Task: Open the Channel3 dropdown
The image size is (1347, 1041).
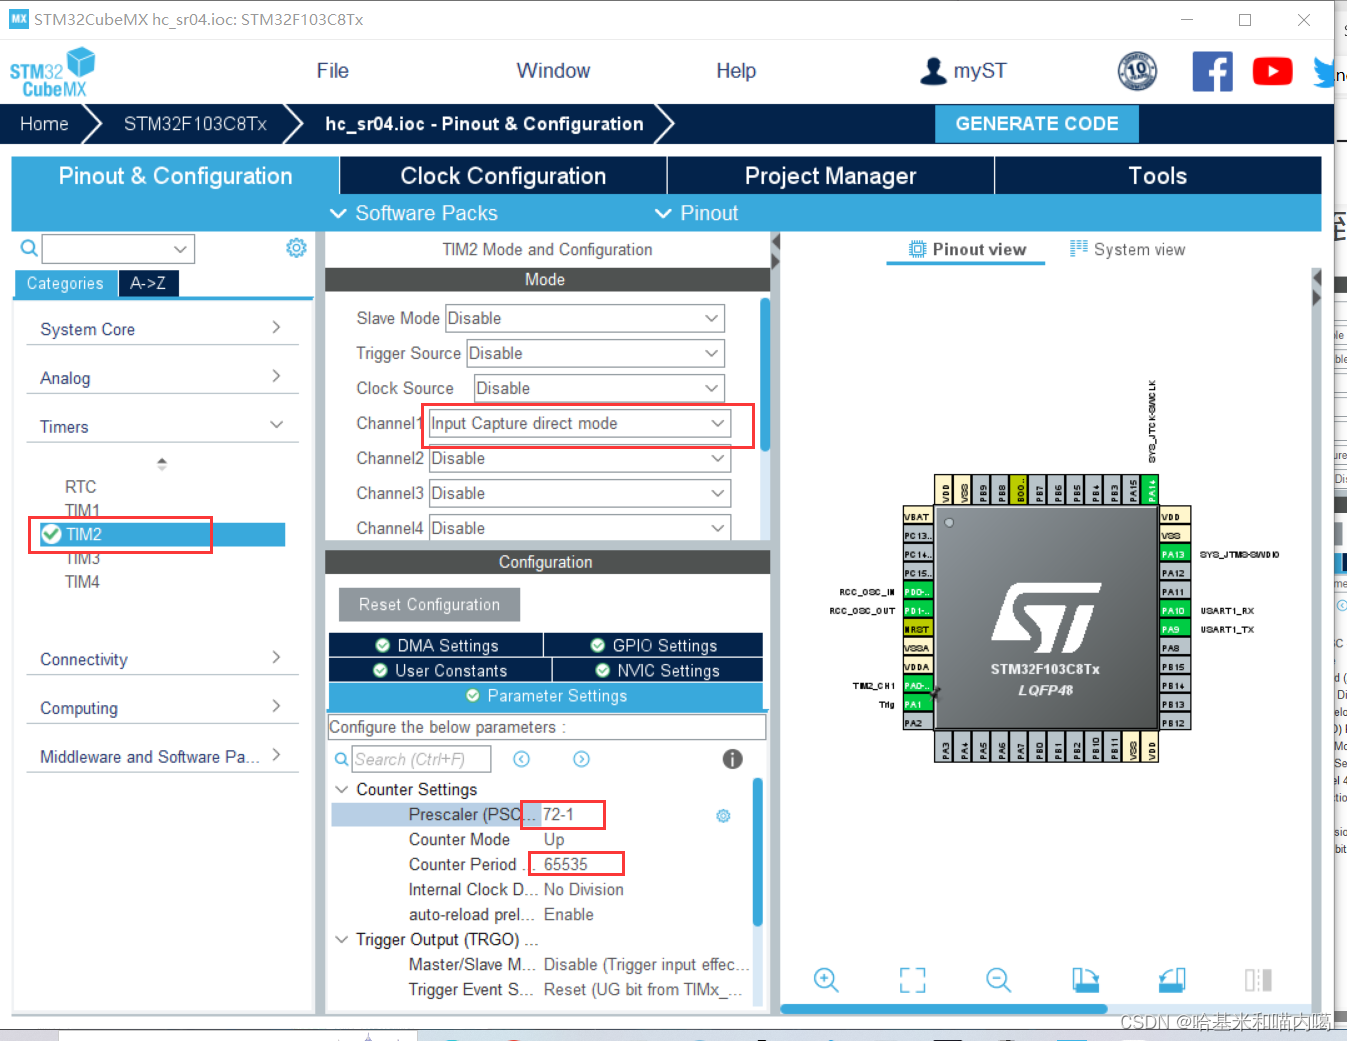Action: (579, 493)
